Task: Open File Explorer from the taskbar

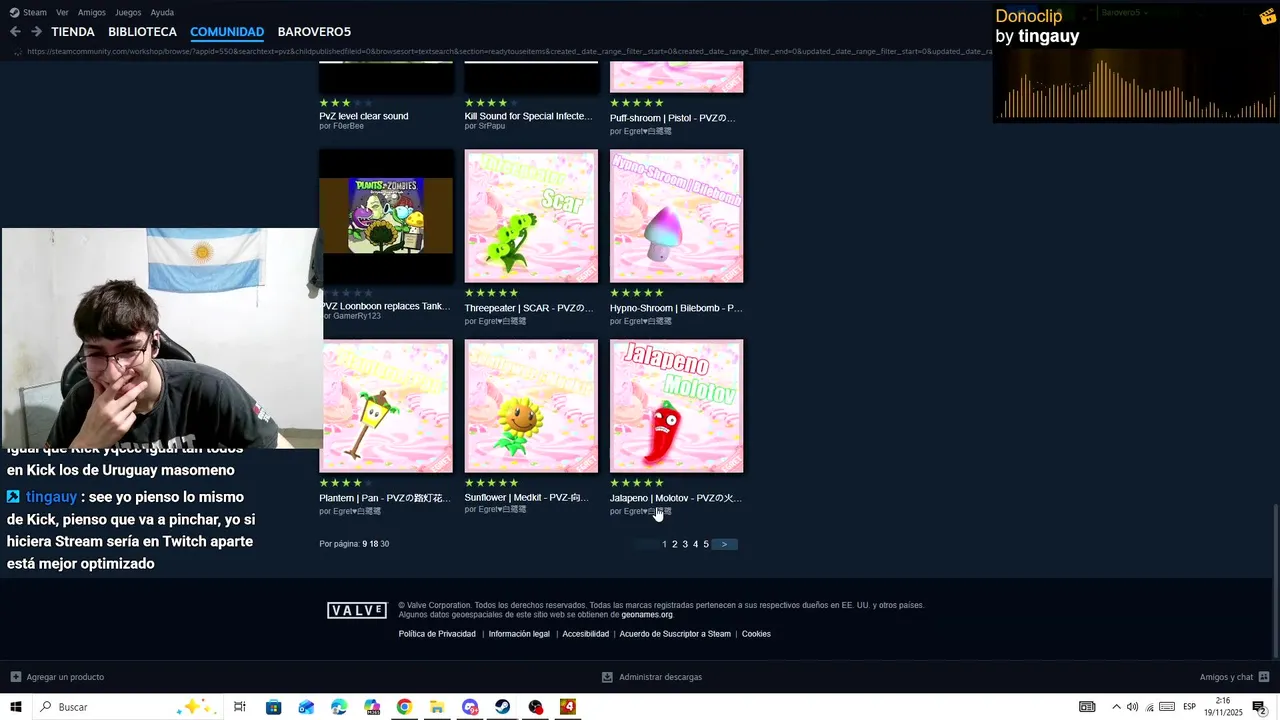Action: coord(437,707)
